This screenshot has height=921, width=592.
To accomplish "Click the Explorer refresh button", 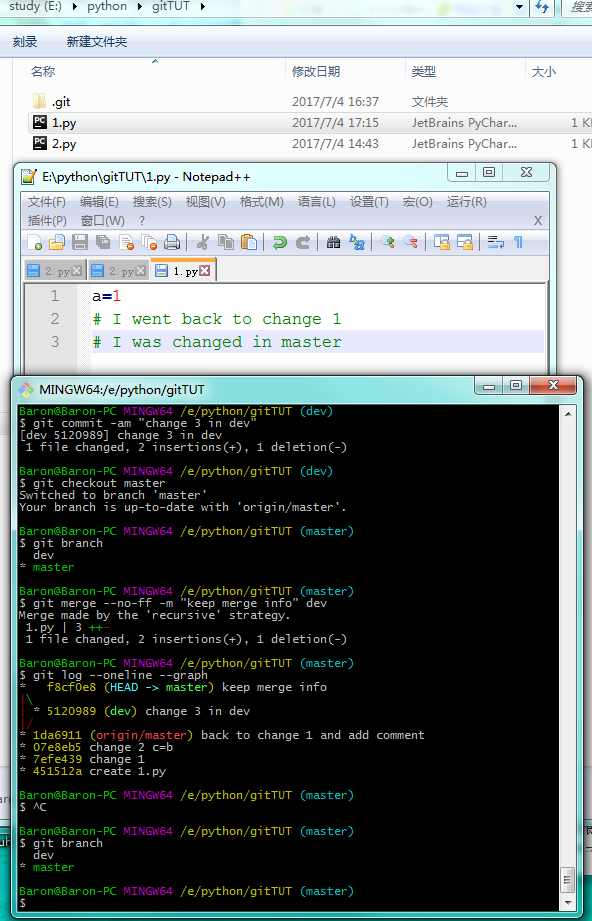I will [542, 7].
